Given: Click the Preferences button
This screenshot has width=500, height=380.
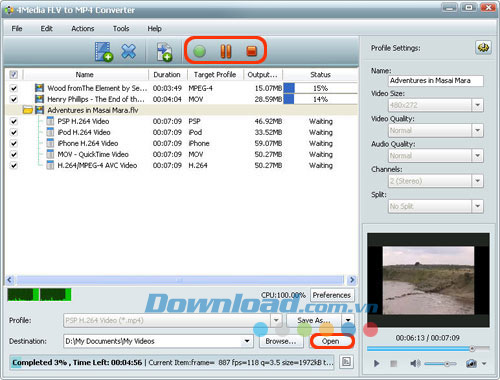Looking at the screenshot, I should (x=332, y=295).
